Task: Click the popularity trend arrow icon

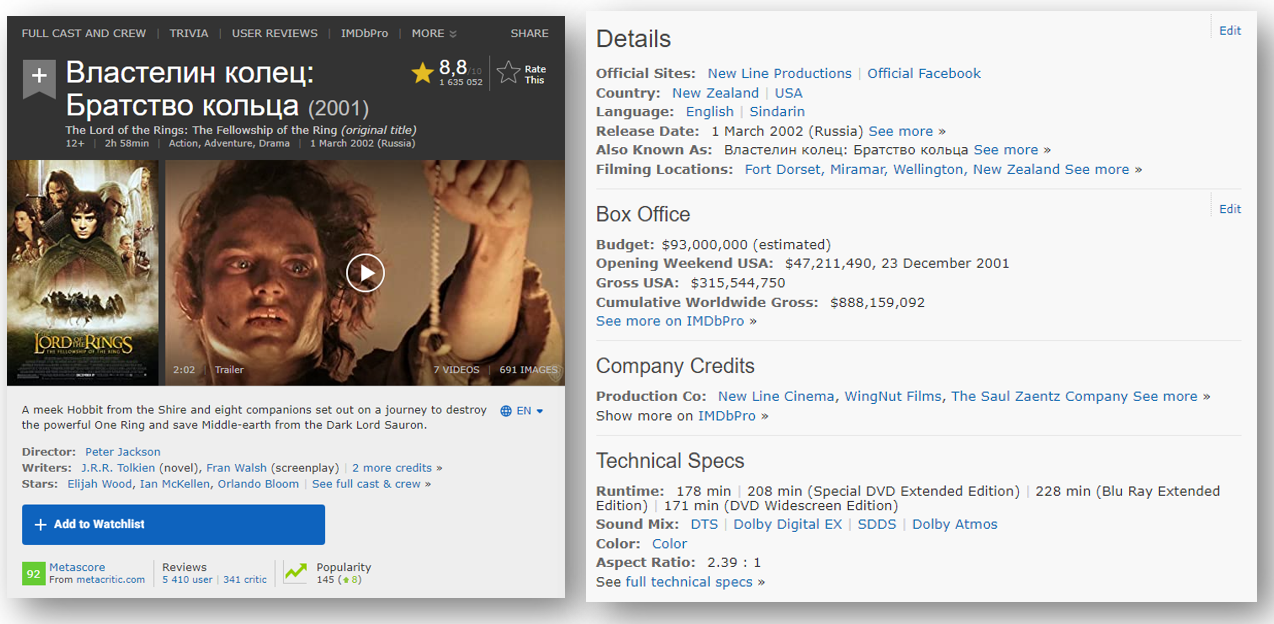Action: tap(296, 572)
